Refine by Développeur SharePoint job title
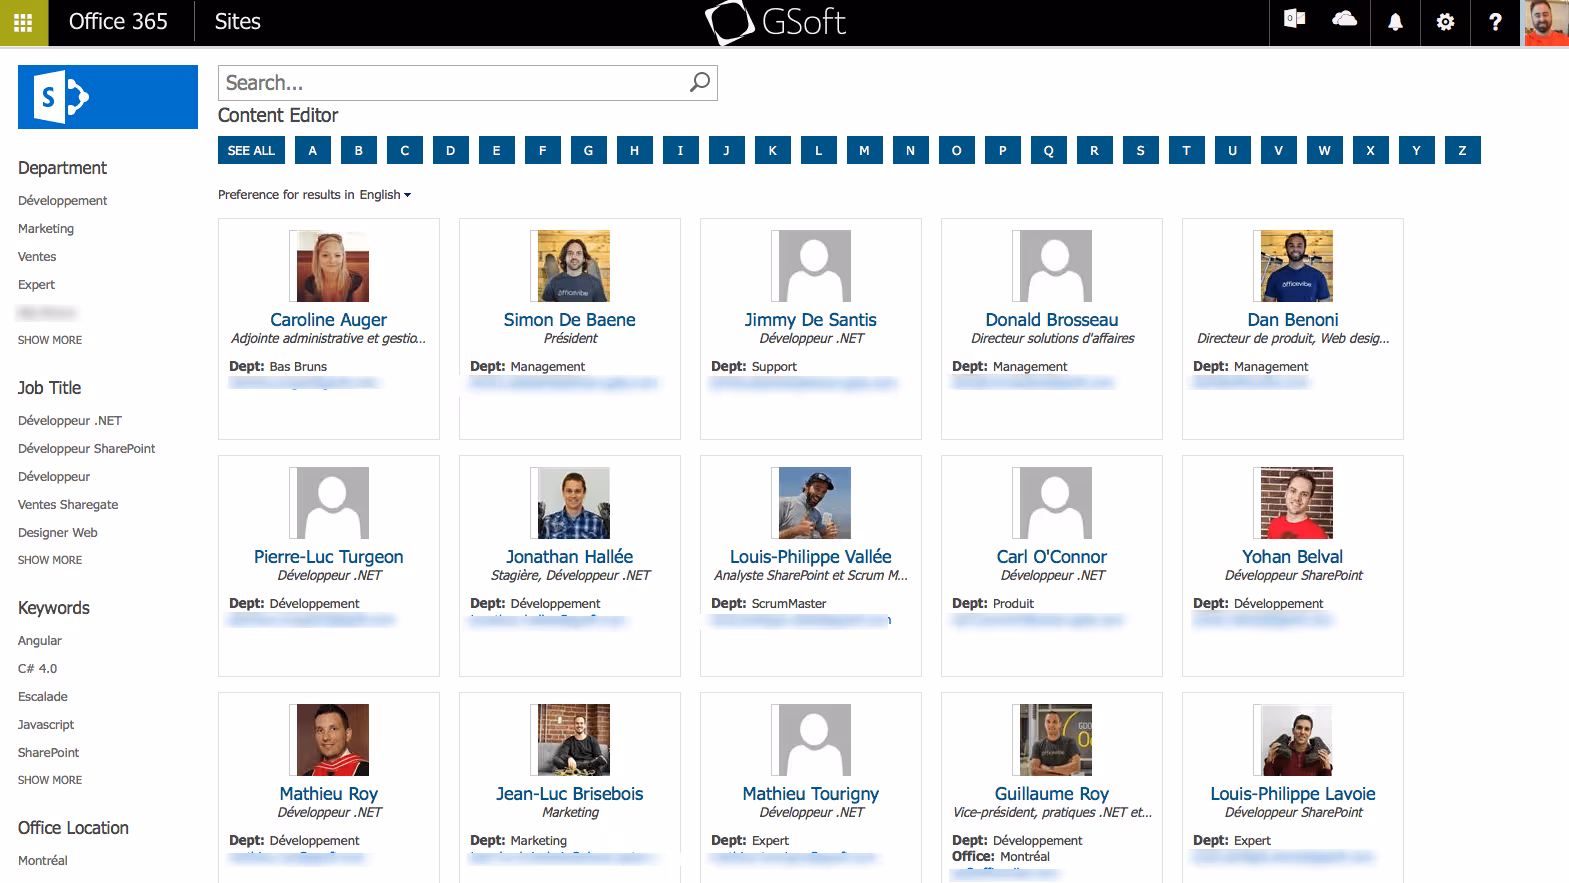The height and width of the screenshot is (883, 1569). coord(87,449)
